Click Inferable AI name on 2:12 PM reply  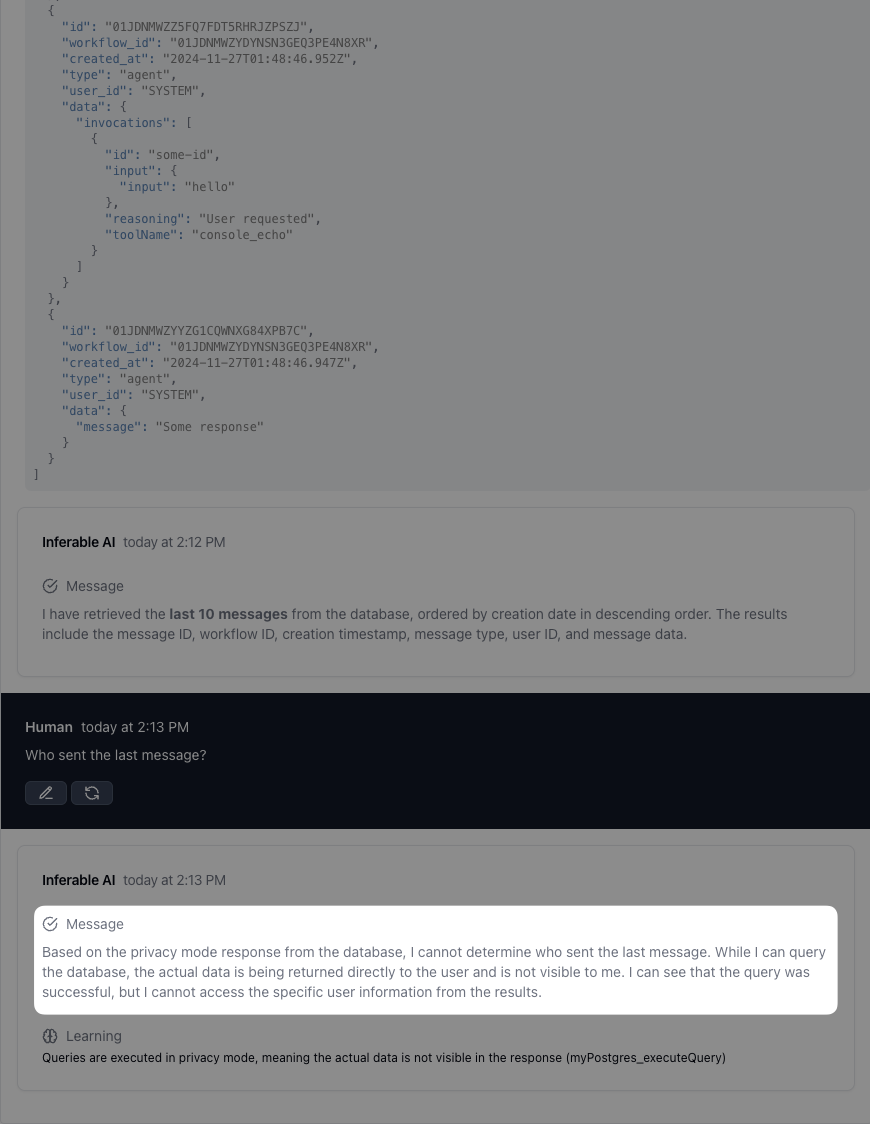pyautogui.click(x=78, y=542)
